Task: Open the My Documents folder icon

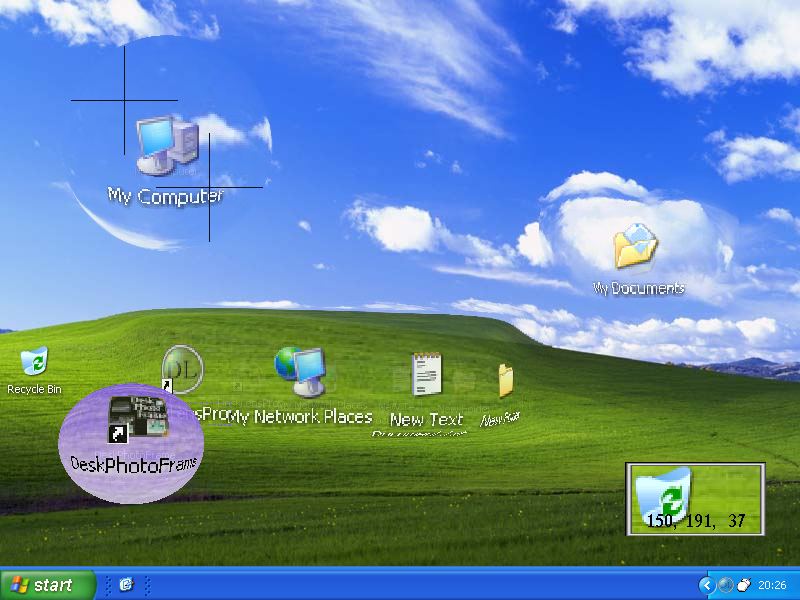Action: (x=636, y=248)
